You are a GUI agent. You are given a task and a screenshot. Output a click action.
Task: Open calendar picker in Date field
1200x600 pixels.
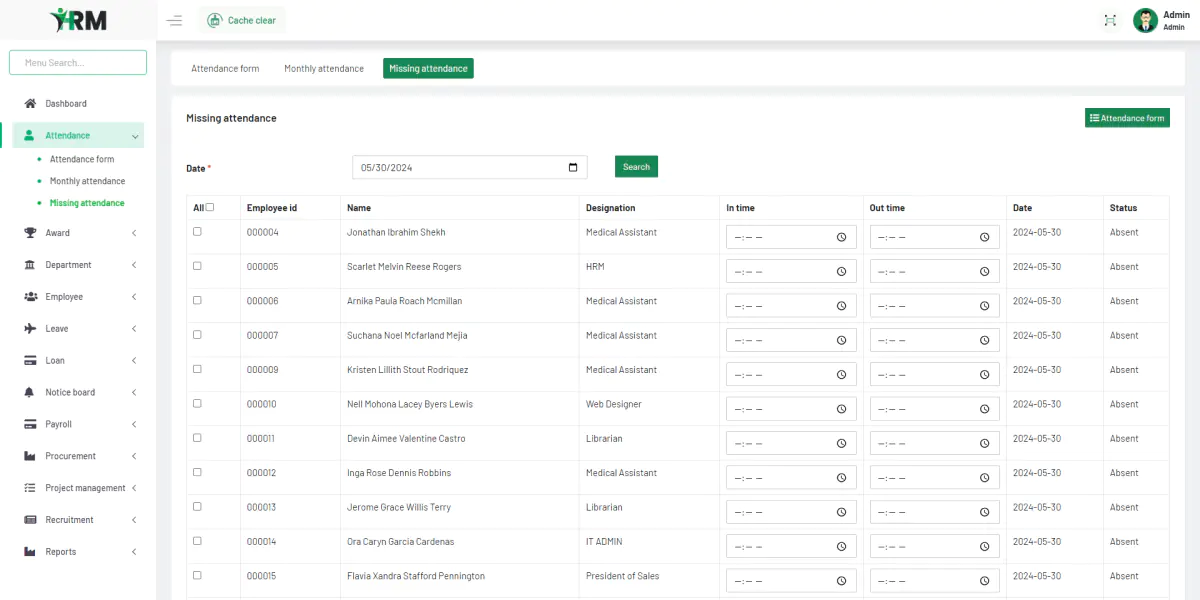[x=573, y=168]
